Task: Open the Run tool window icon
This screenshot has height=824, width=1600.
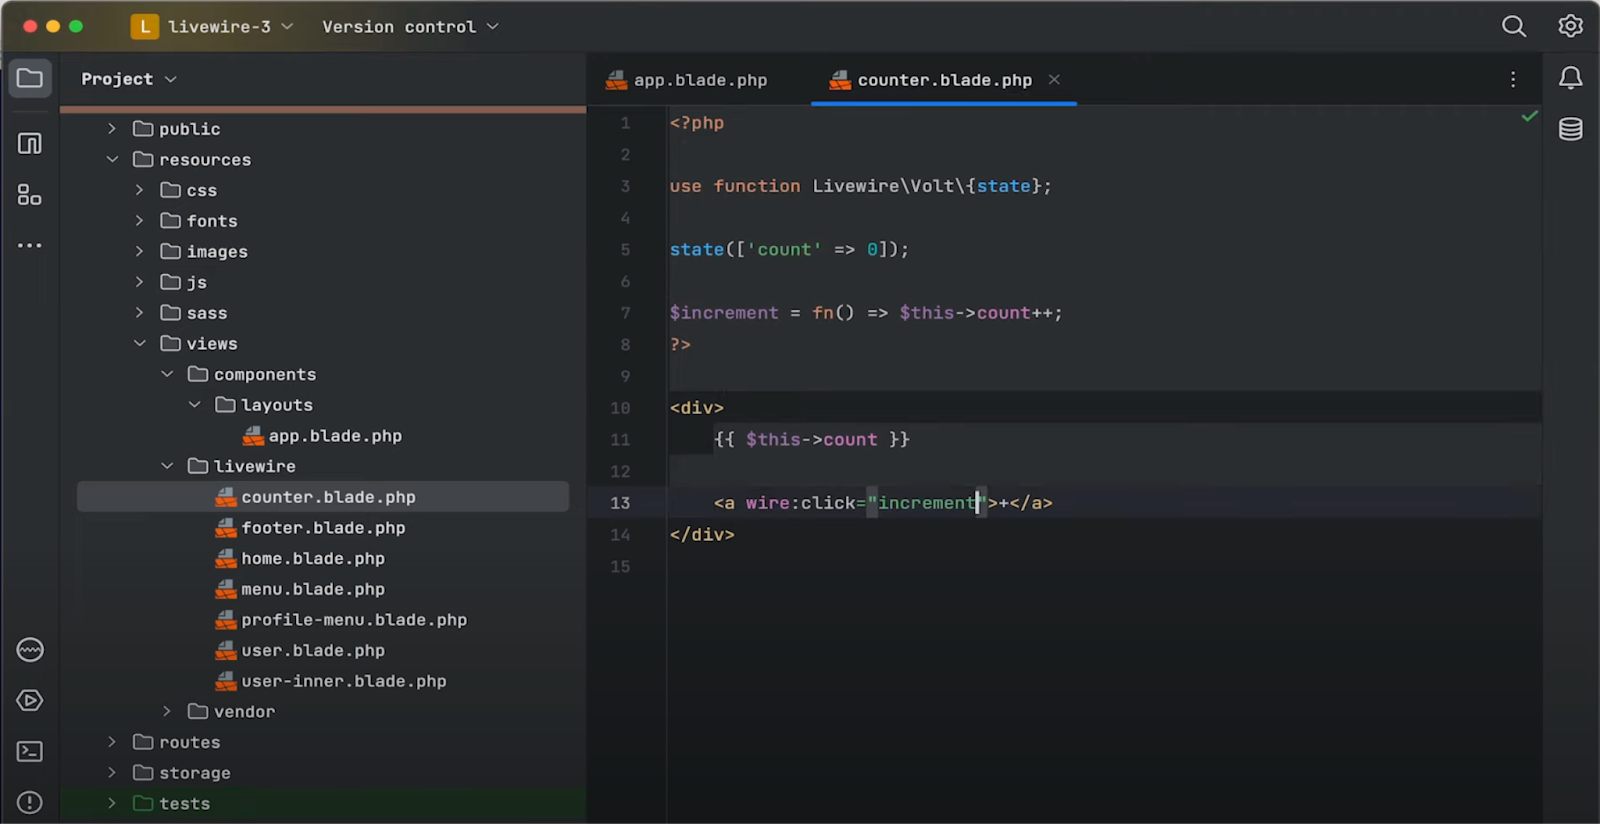Action: [30, 700]
